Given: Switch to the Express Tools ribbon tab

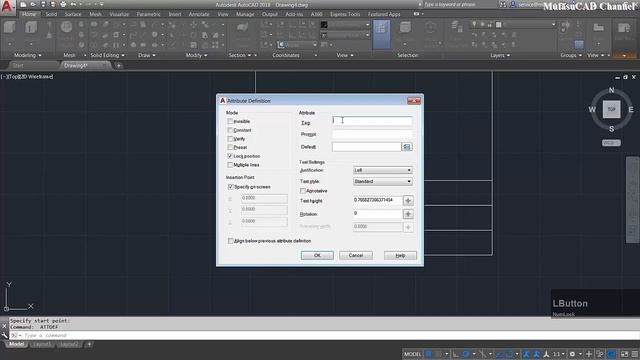Looking at the screenshot, I should tap(345, 14).
